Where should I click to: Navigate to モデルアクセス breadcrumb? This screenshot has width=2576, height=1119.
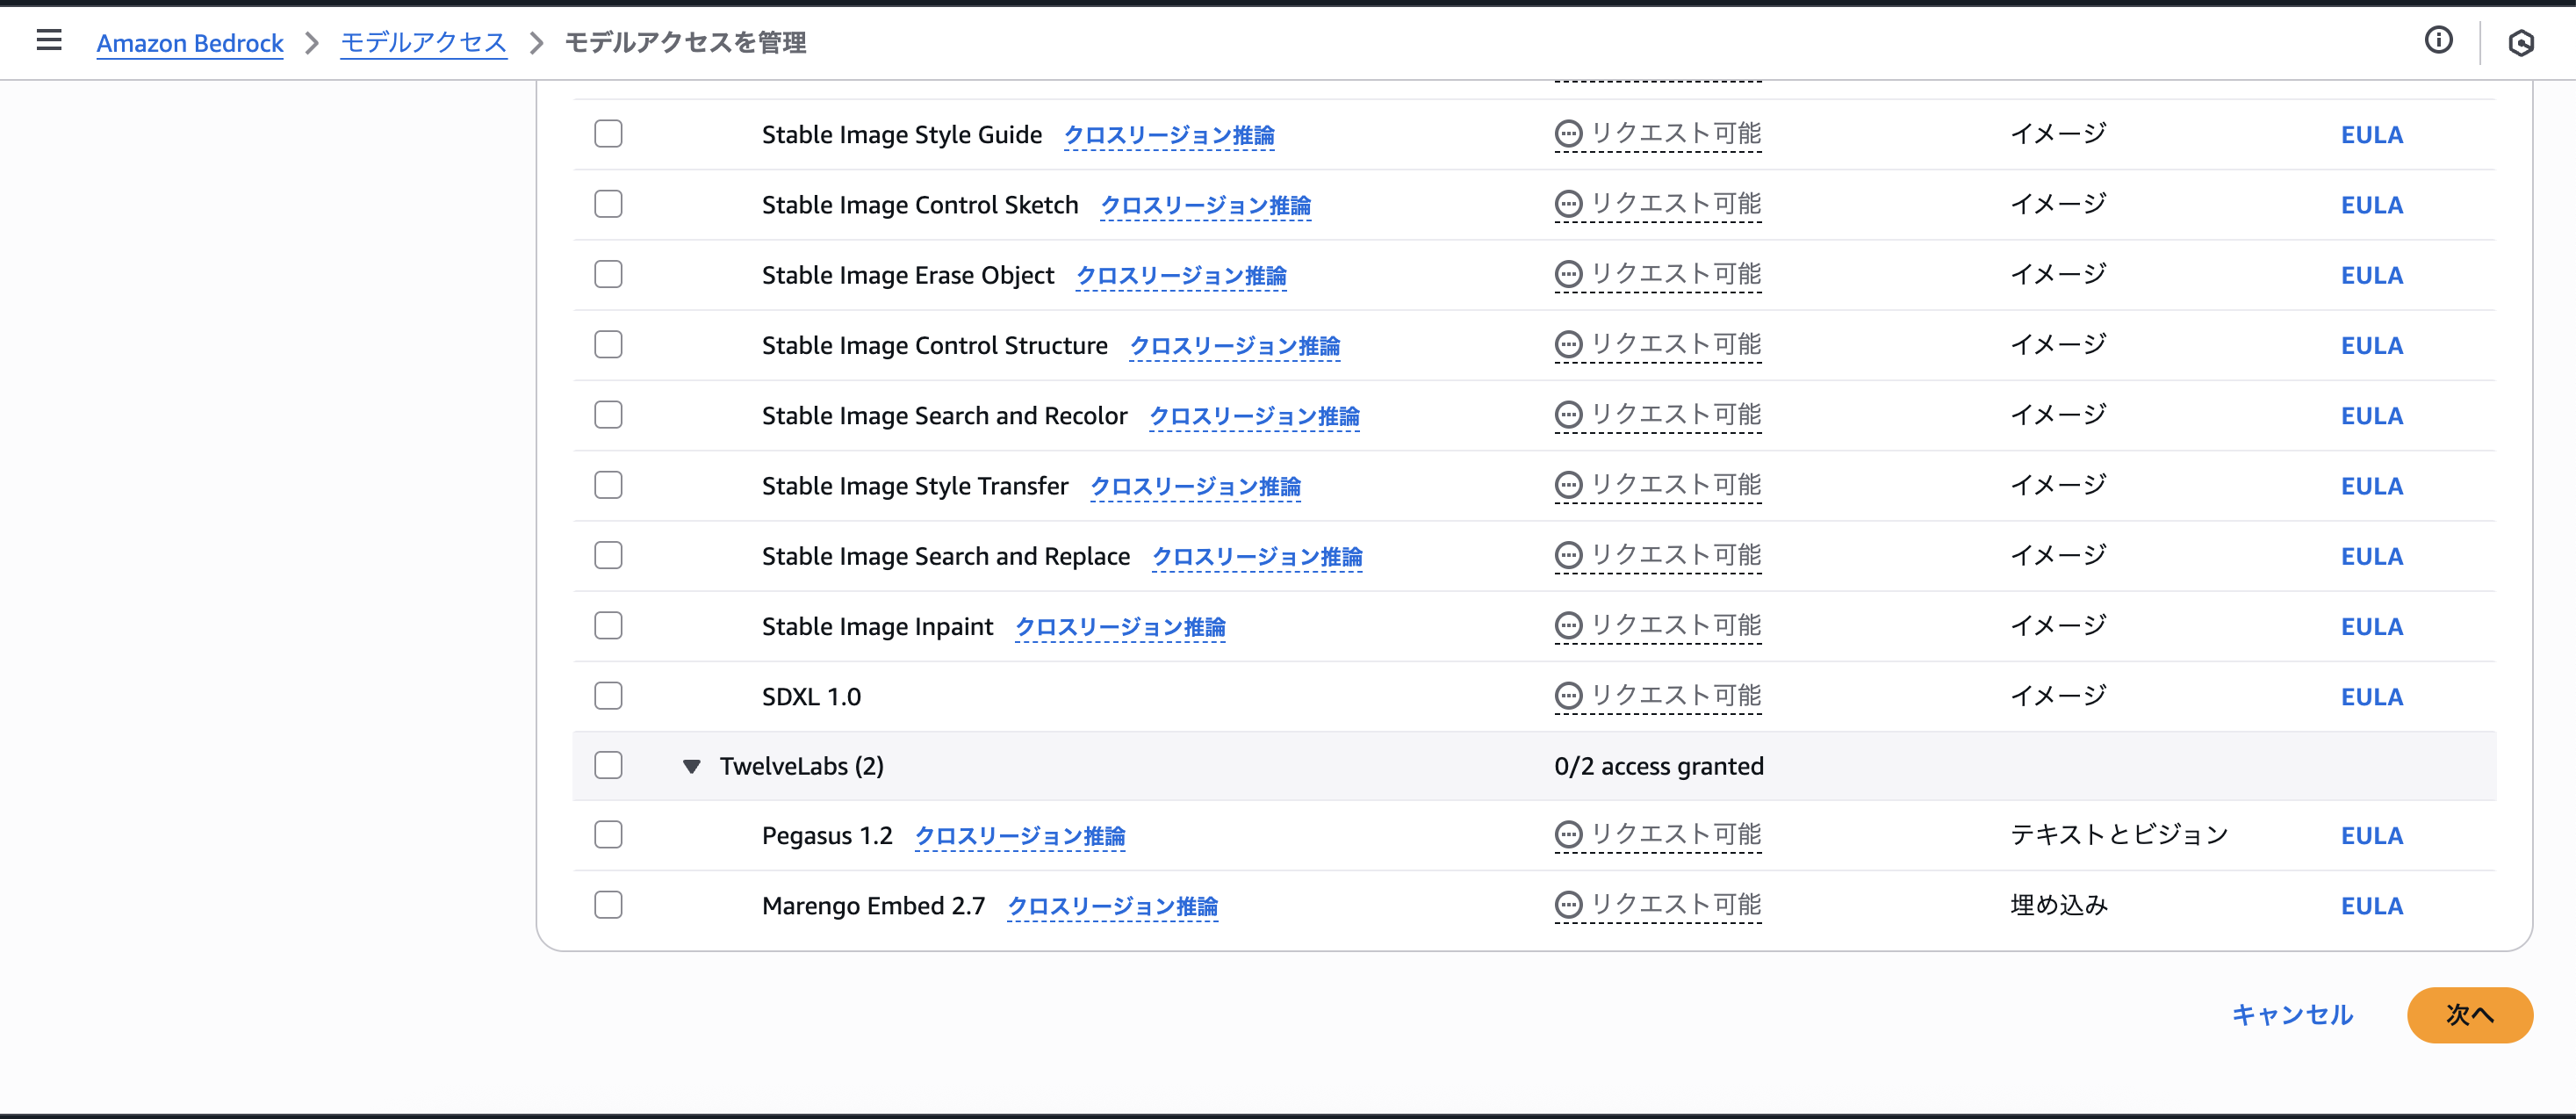423,43
